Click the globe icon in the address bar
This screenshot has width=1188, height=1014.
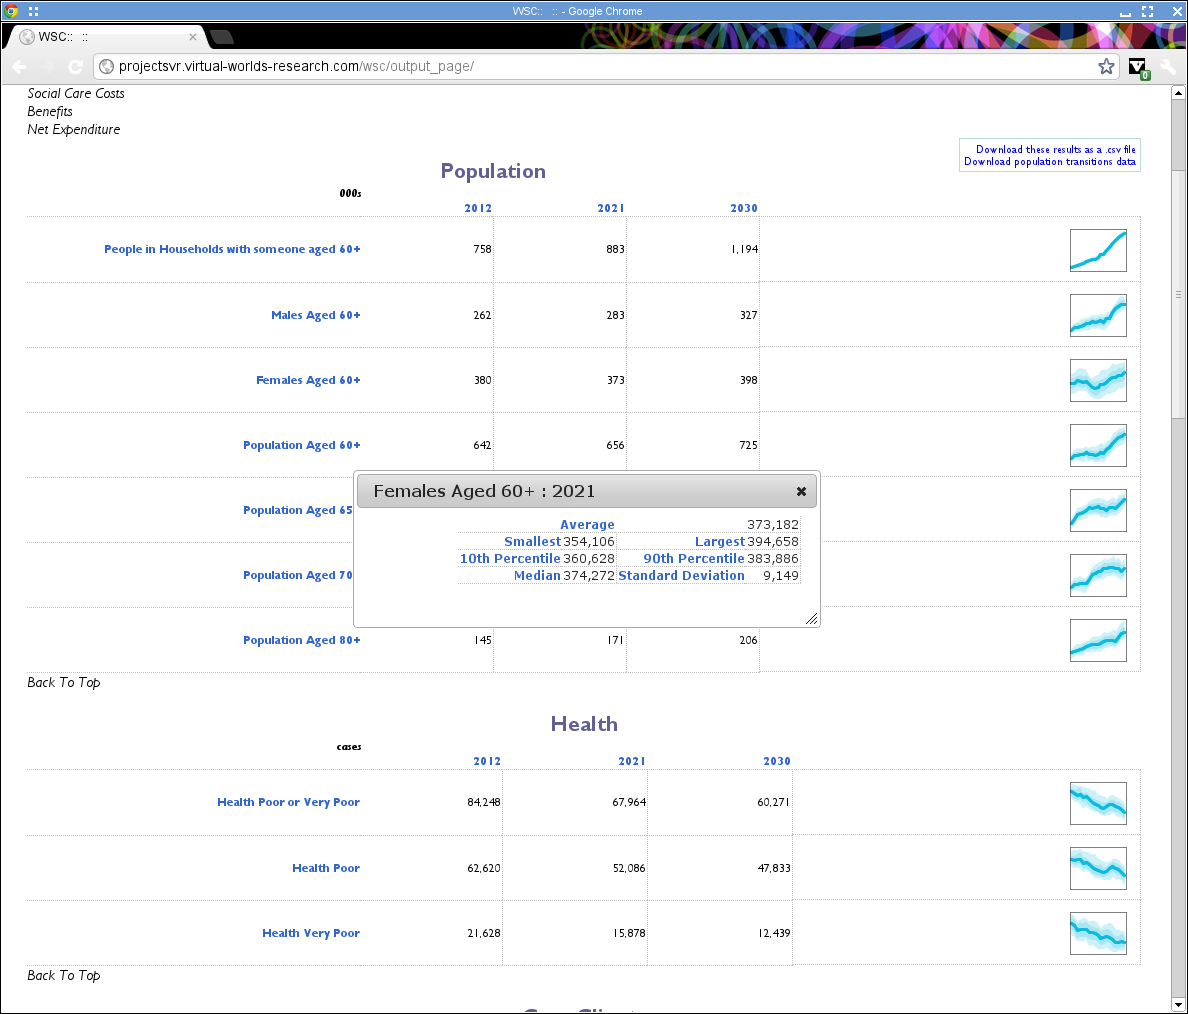click(x=106, y=67)
